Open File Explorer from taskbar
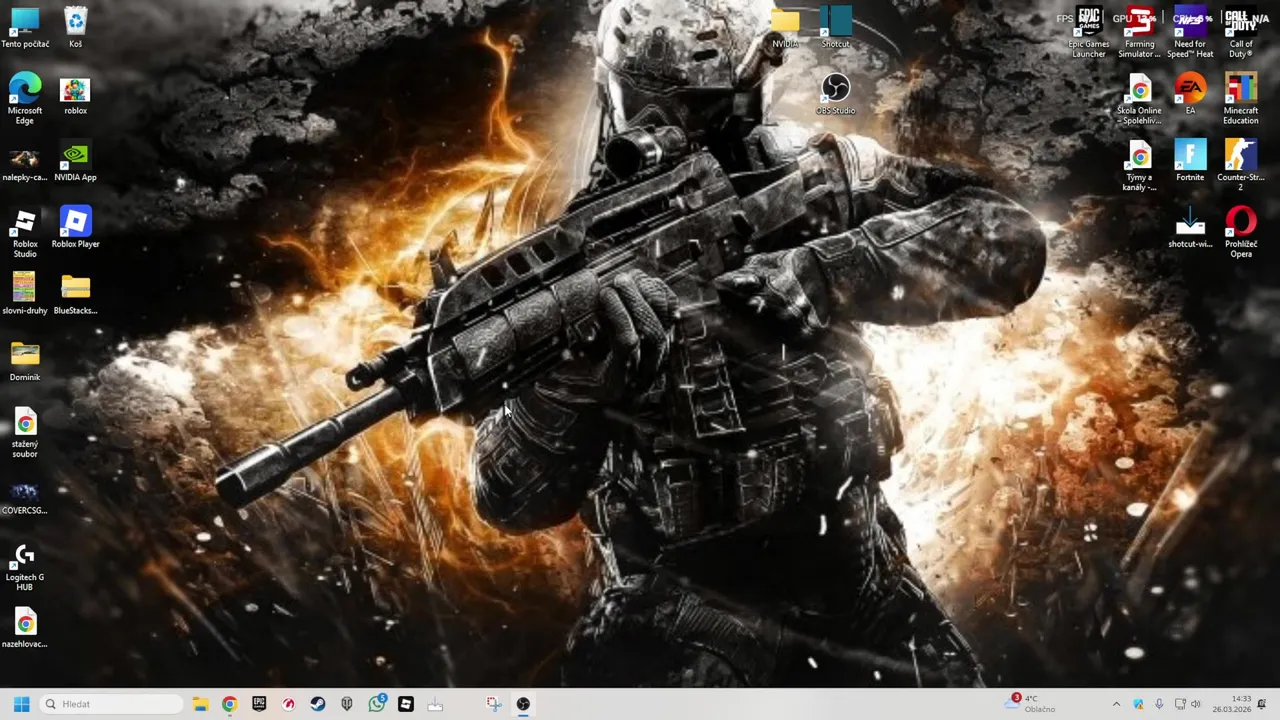The image size is (1280, 720). 200,704
